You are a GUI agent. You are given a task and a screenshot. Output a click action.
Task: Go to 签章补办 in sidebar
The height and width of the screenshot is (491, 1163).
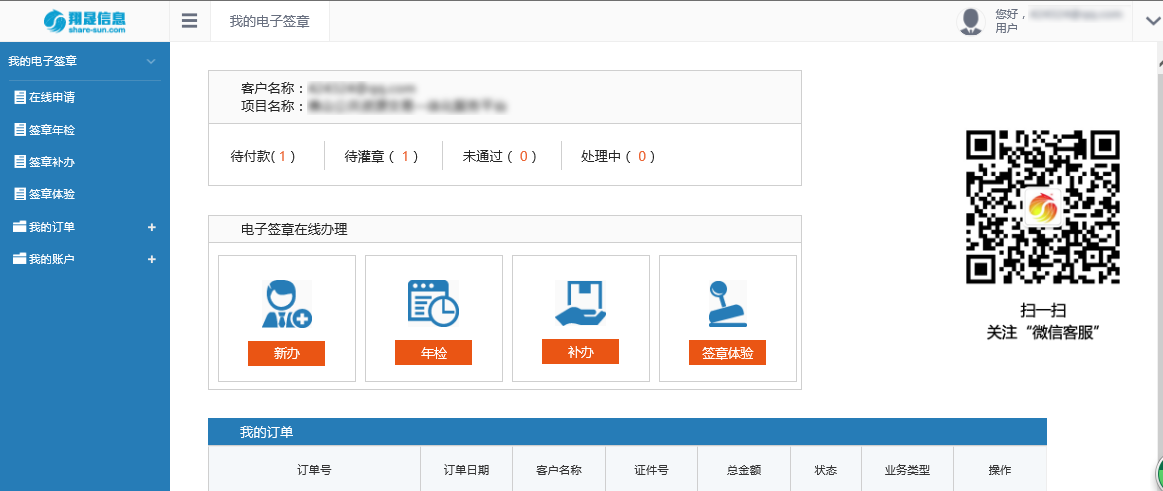coord(51,162)
